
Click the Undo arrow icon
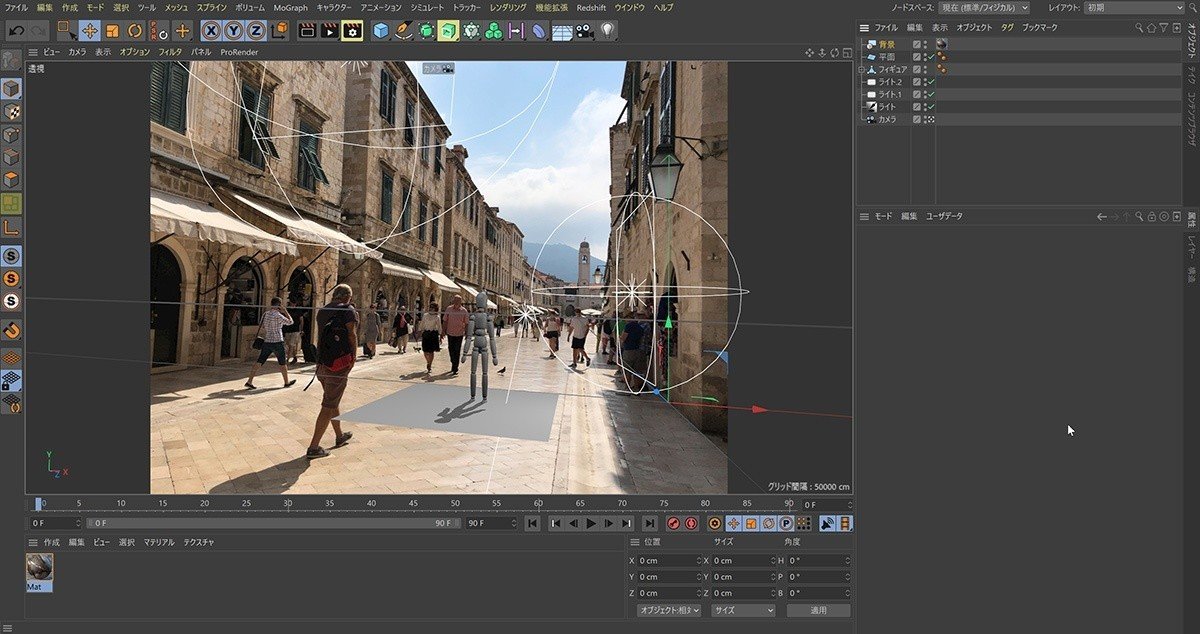click(x=16, y=31)
